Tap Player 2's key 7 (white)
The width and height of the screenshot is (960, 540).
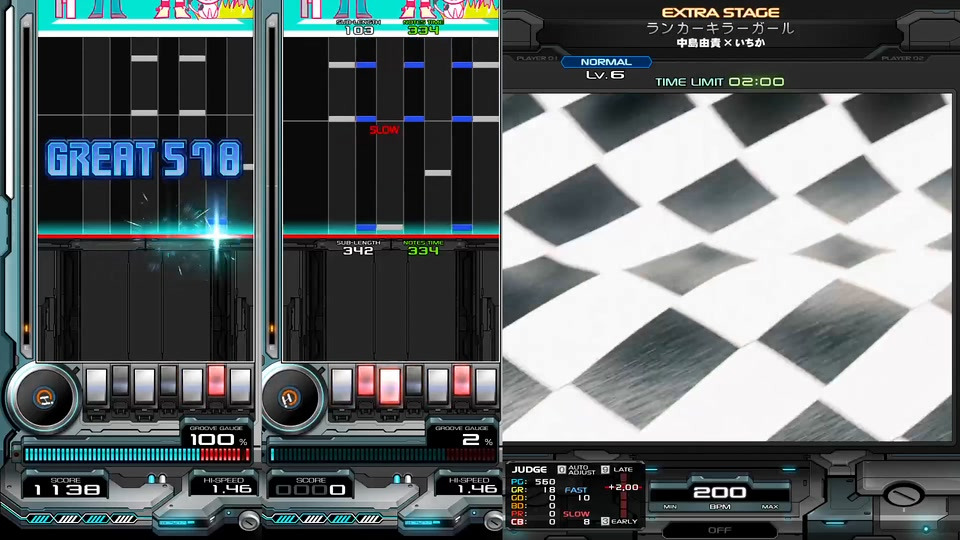point(486,385)
